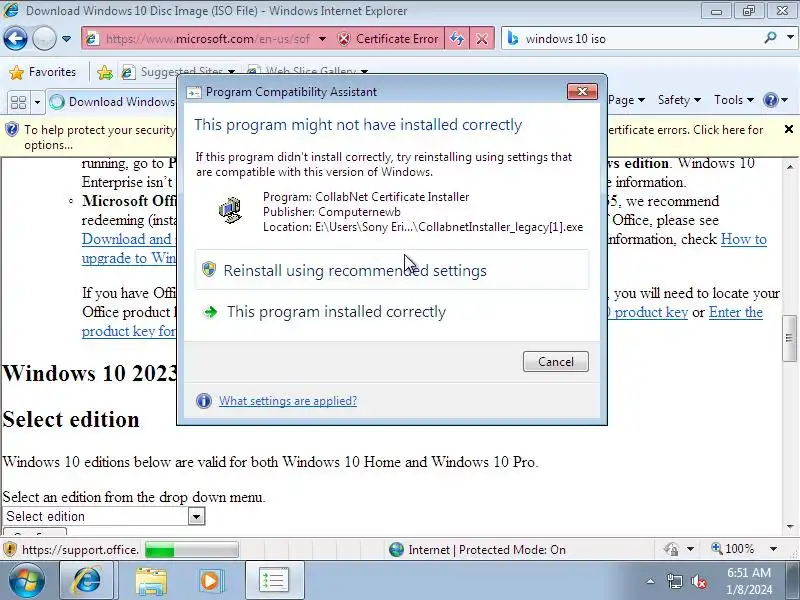Open the recent pages dropdown beside Forward

[x=66, y=39]
